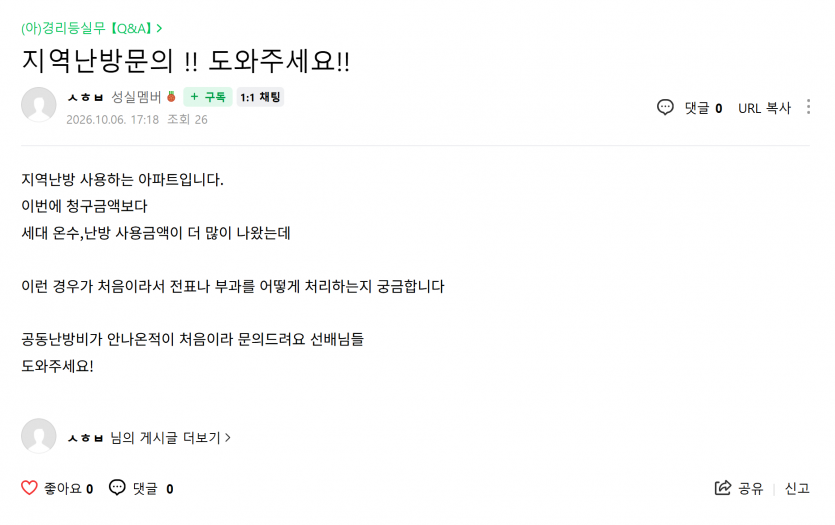Click the share arrow icon
The width and height of the screenshot is (835, 525).
[723, 488]
